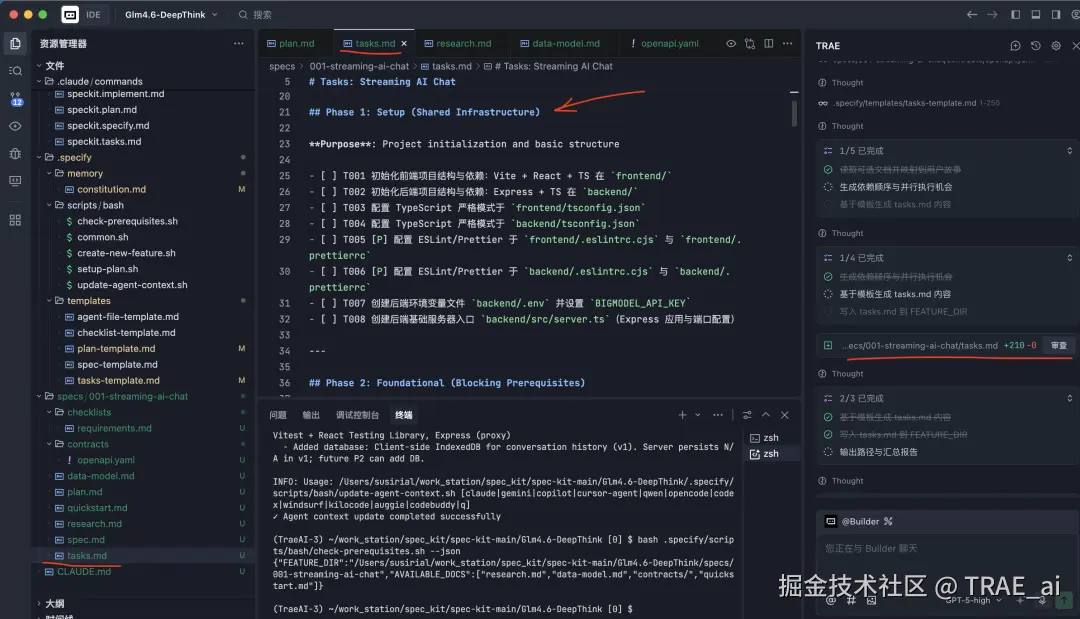The image size is (1080, 619).
Task: Collapse the .specify folder
Action: 39,157
